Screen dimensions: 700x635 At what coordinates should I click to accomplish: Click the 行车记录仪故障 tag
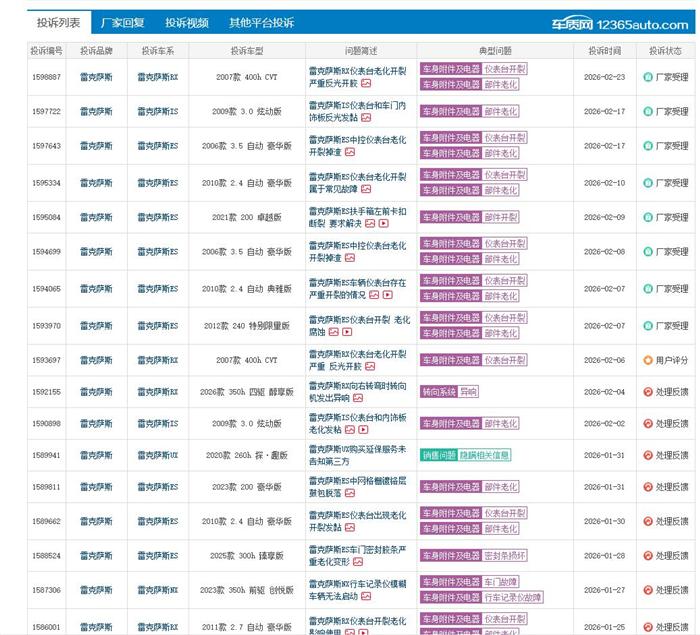coord(514,598)
